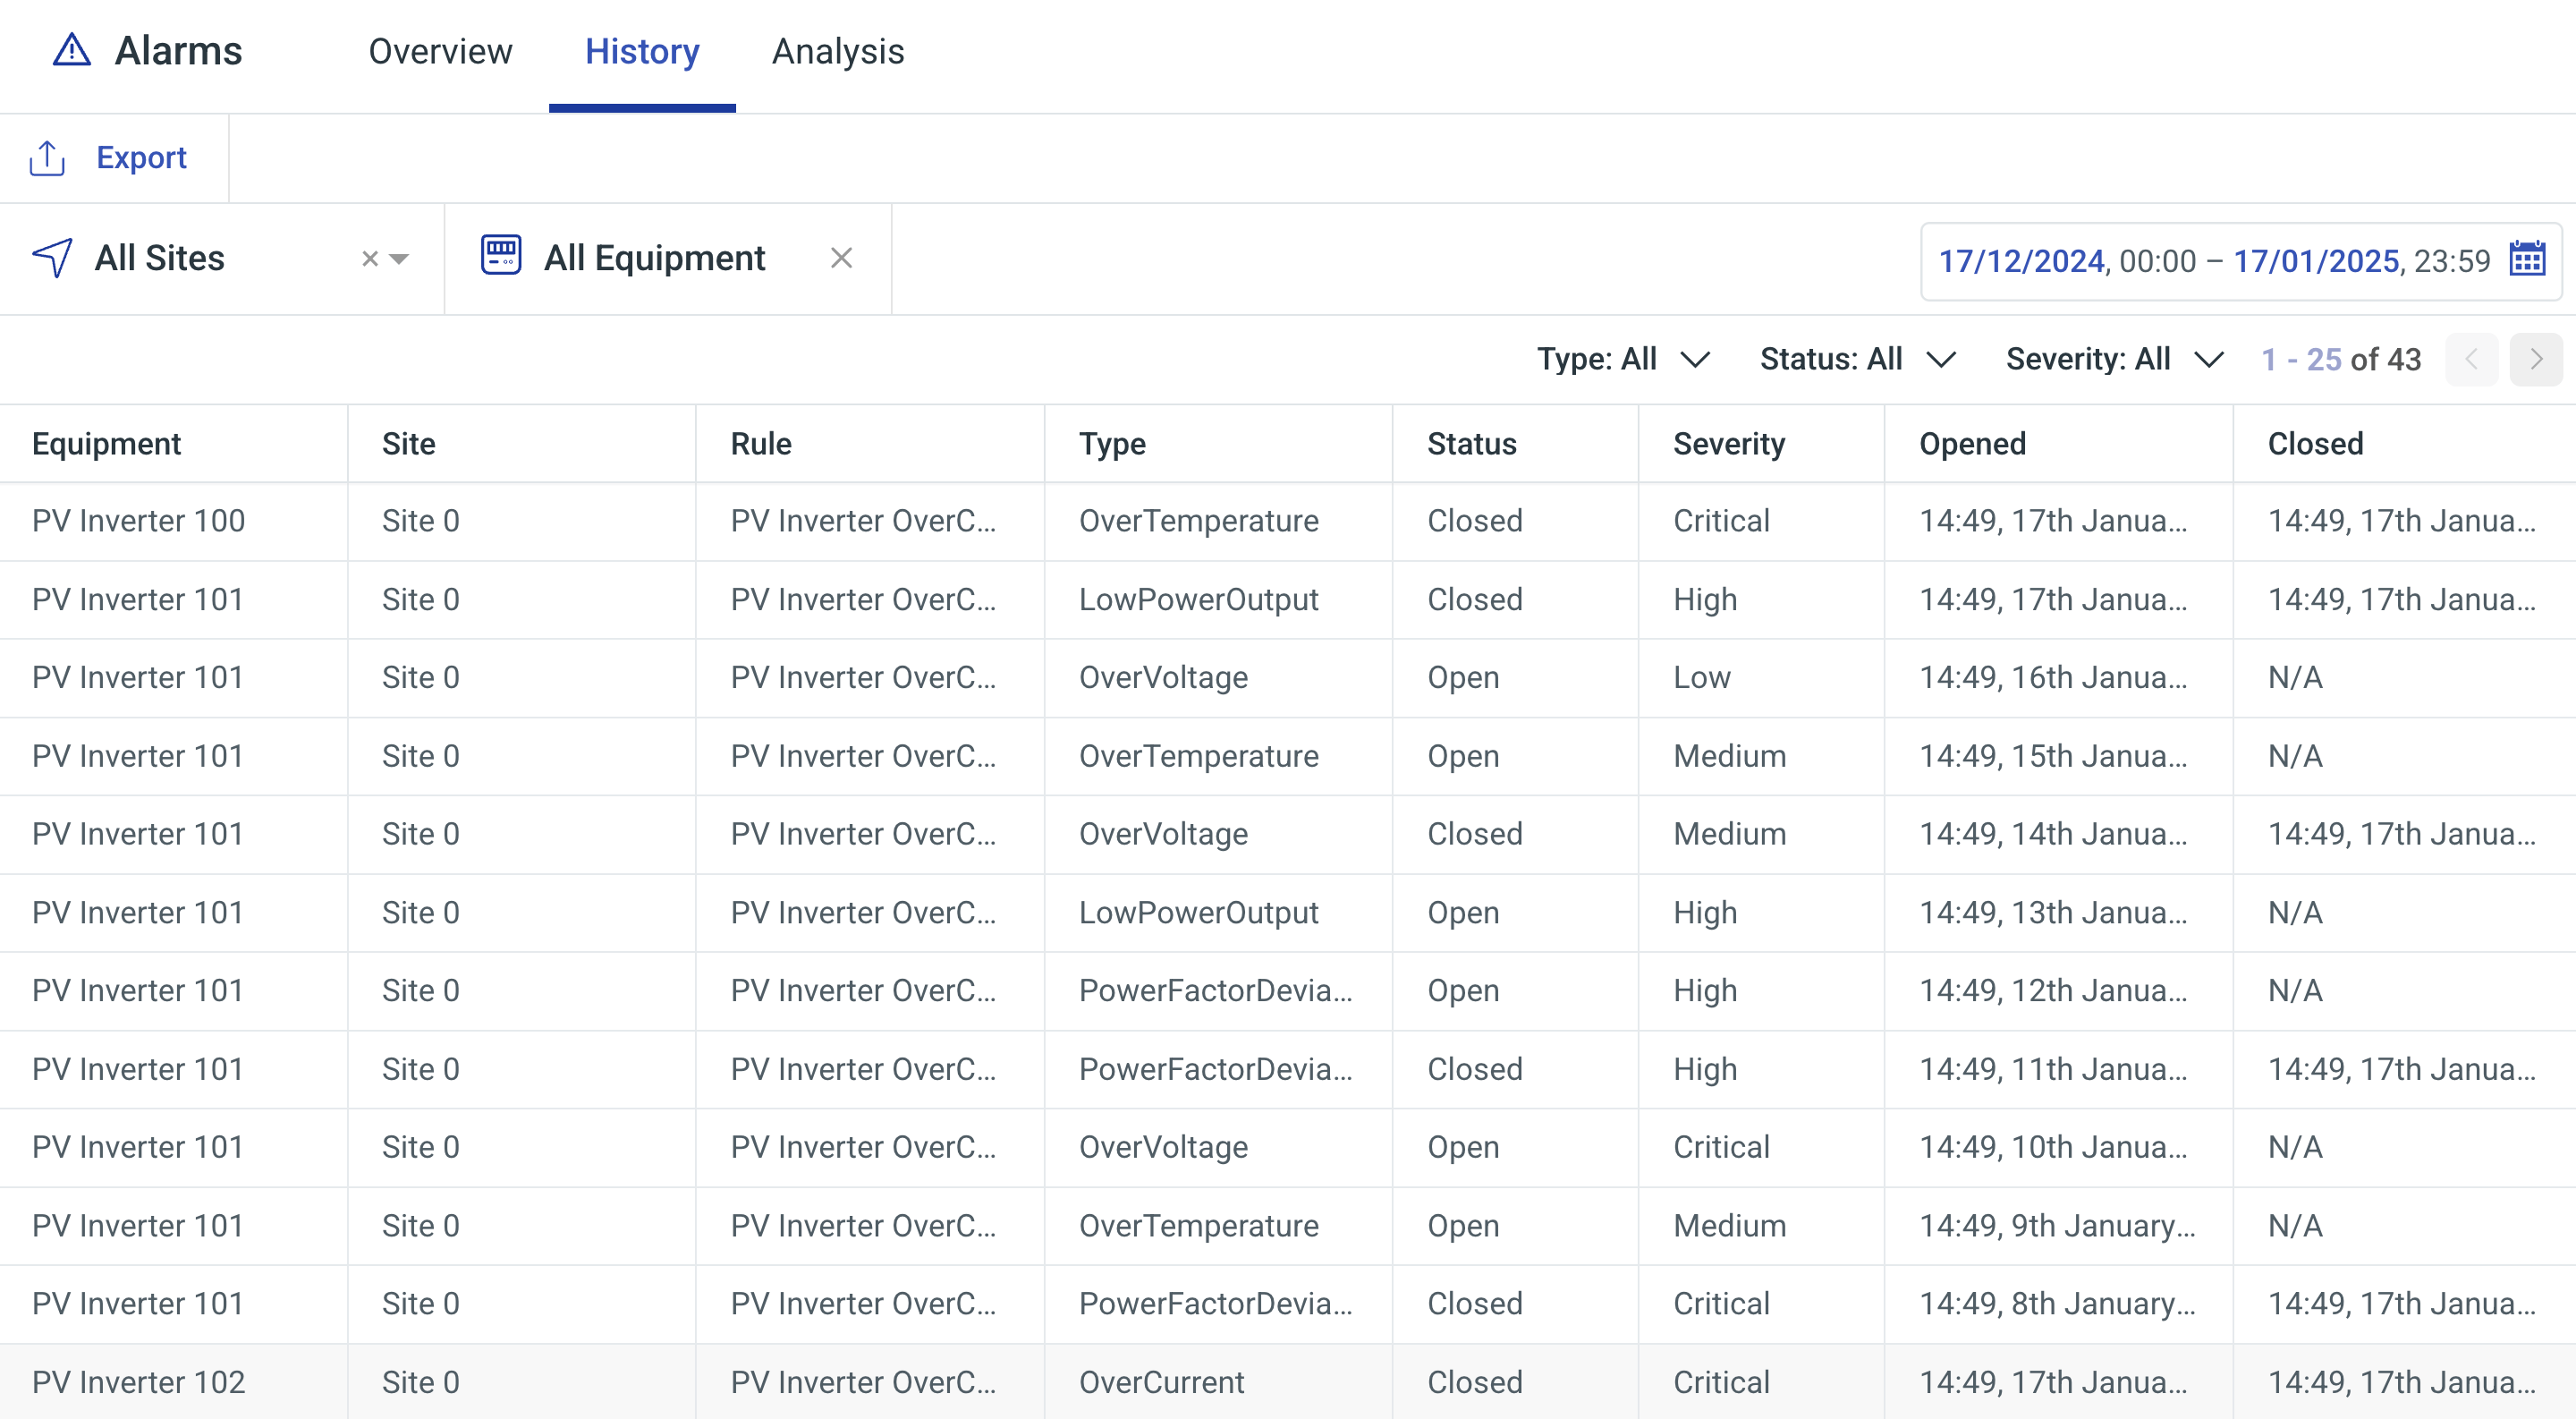Viewport: 2576px width, 1419px height.
Task: Click the end date 17/01/2025
Action: [2316, 261]
